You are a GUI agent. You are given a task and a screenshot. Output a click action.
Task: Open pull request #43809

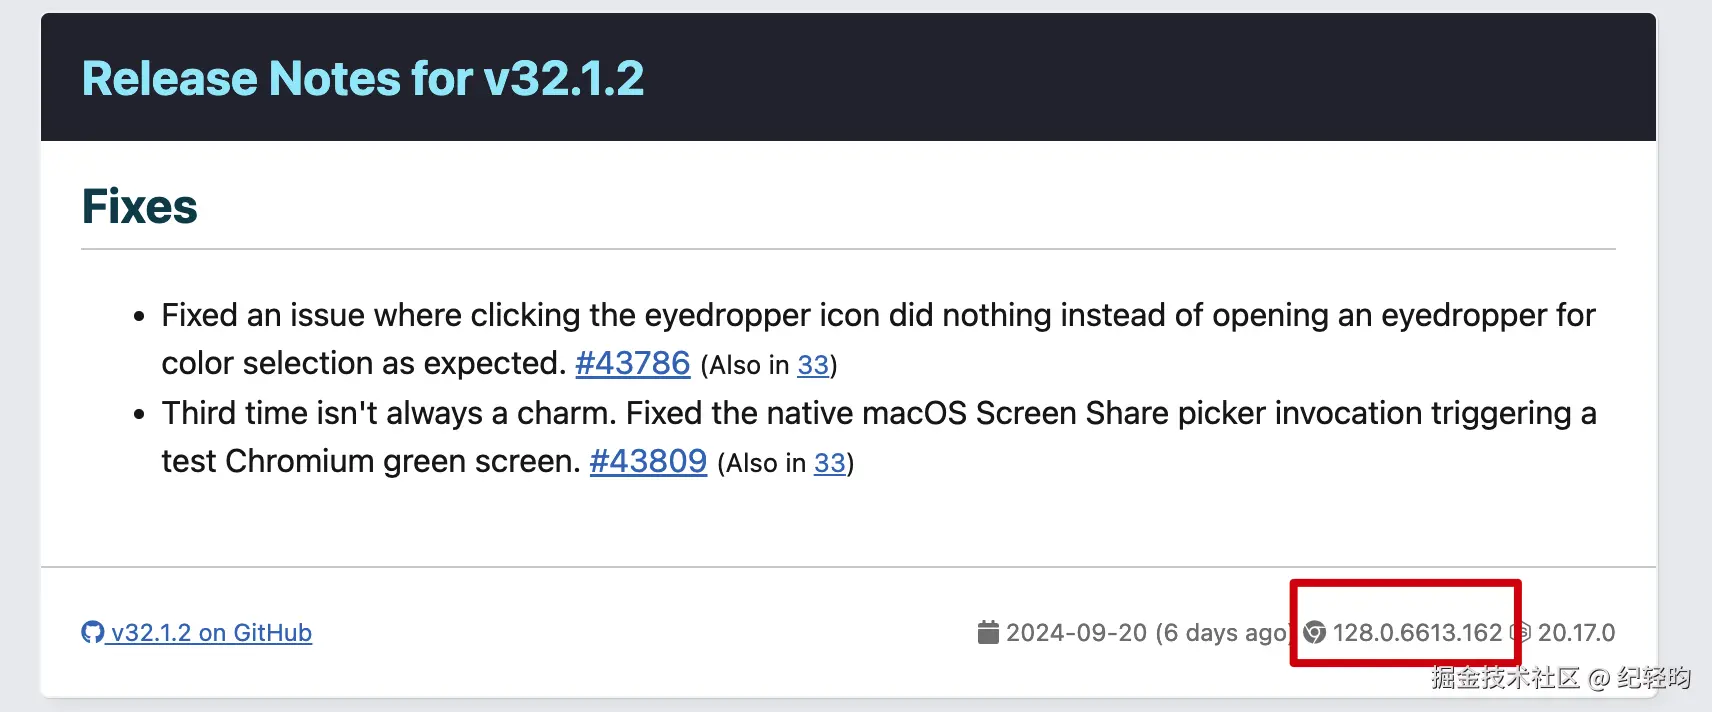[648, 461]
